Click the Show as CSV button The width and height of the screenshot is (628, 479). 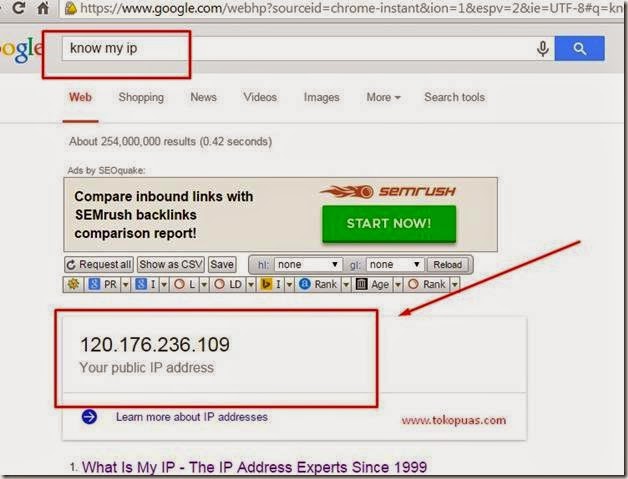[x=171, y=265]
